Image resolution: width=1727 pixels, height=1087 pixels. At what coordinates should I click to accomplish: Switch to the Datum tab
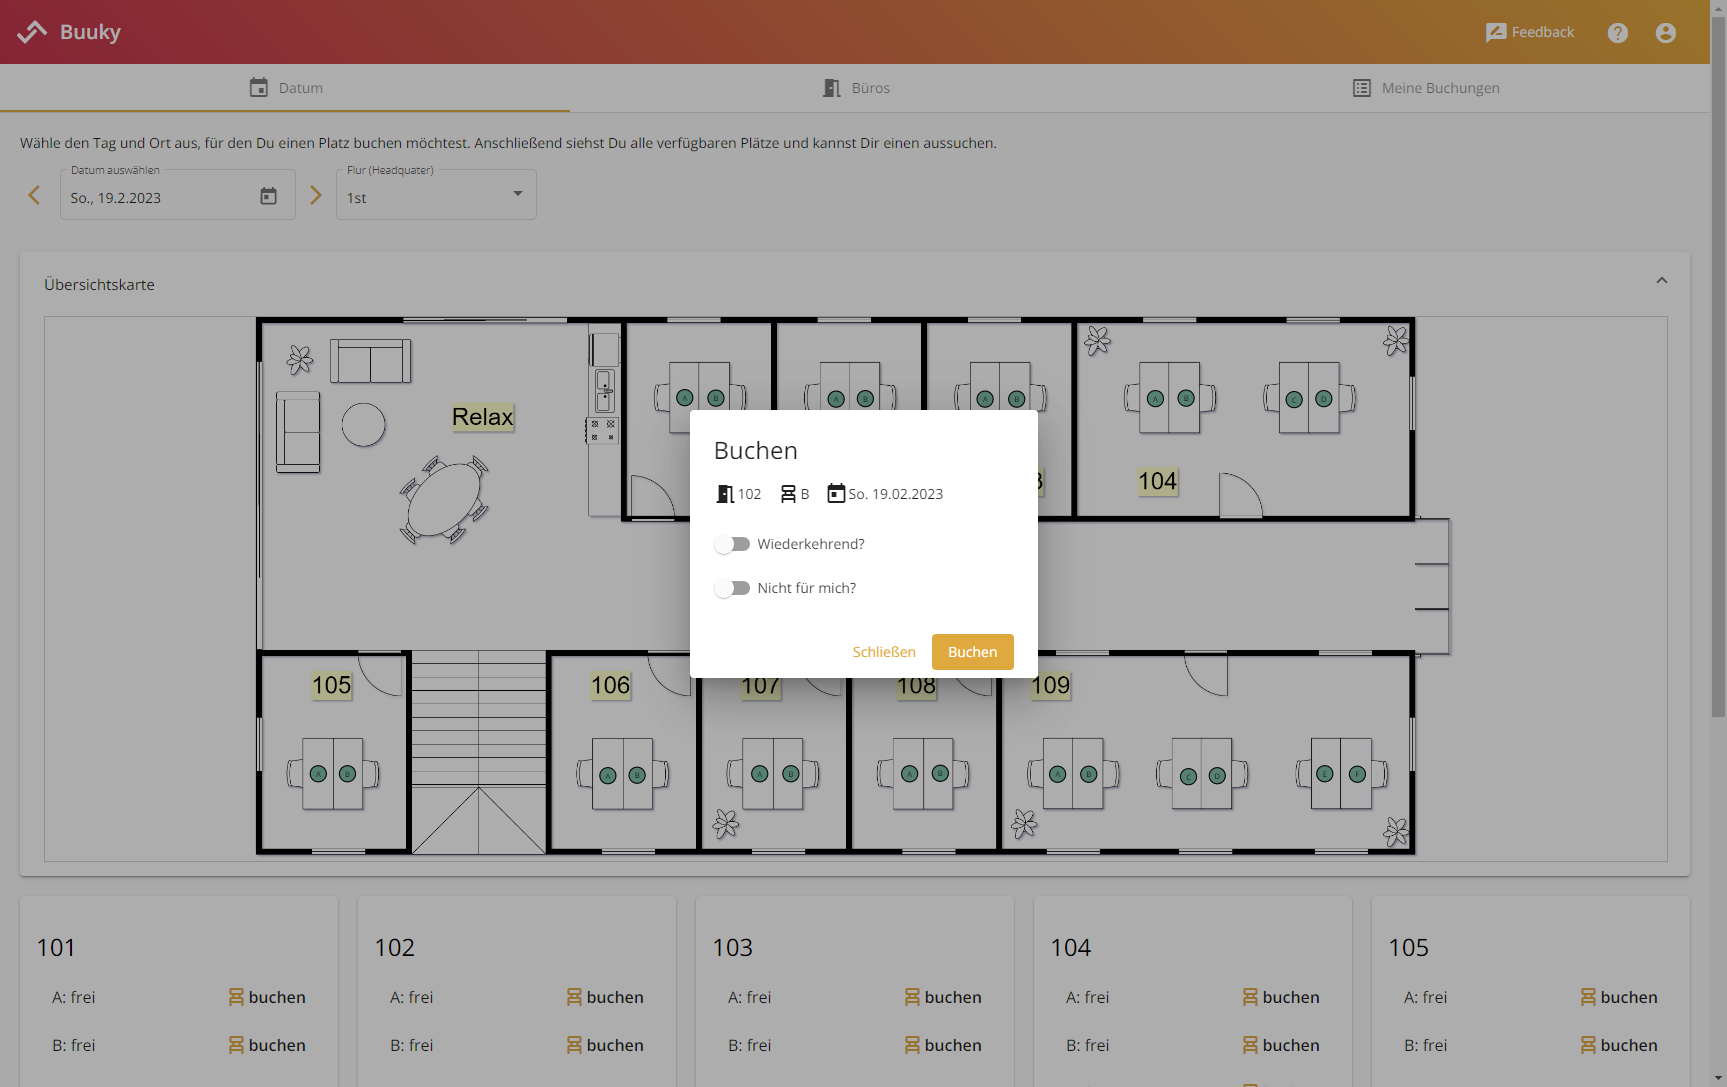285,88
